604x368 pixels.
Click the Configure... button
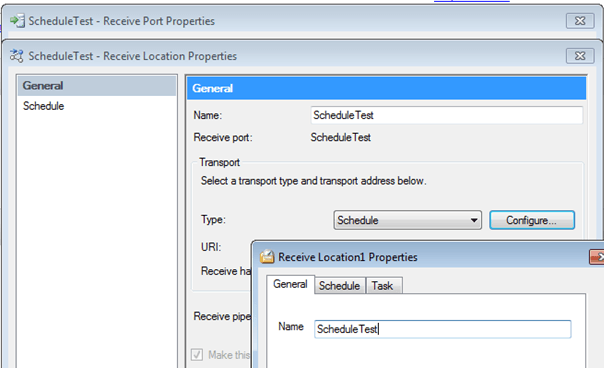pos(532,220)
